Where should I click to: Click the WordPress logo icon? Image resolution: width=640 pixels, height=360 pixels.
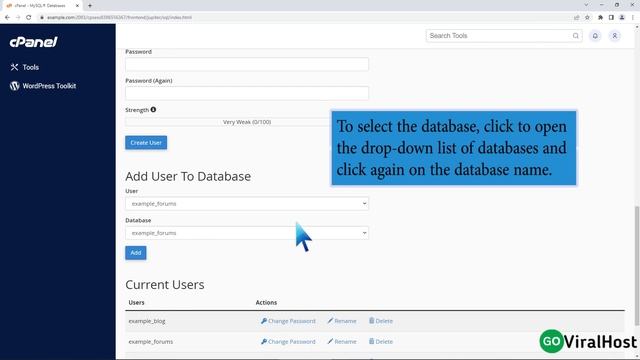pos(15,86)
